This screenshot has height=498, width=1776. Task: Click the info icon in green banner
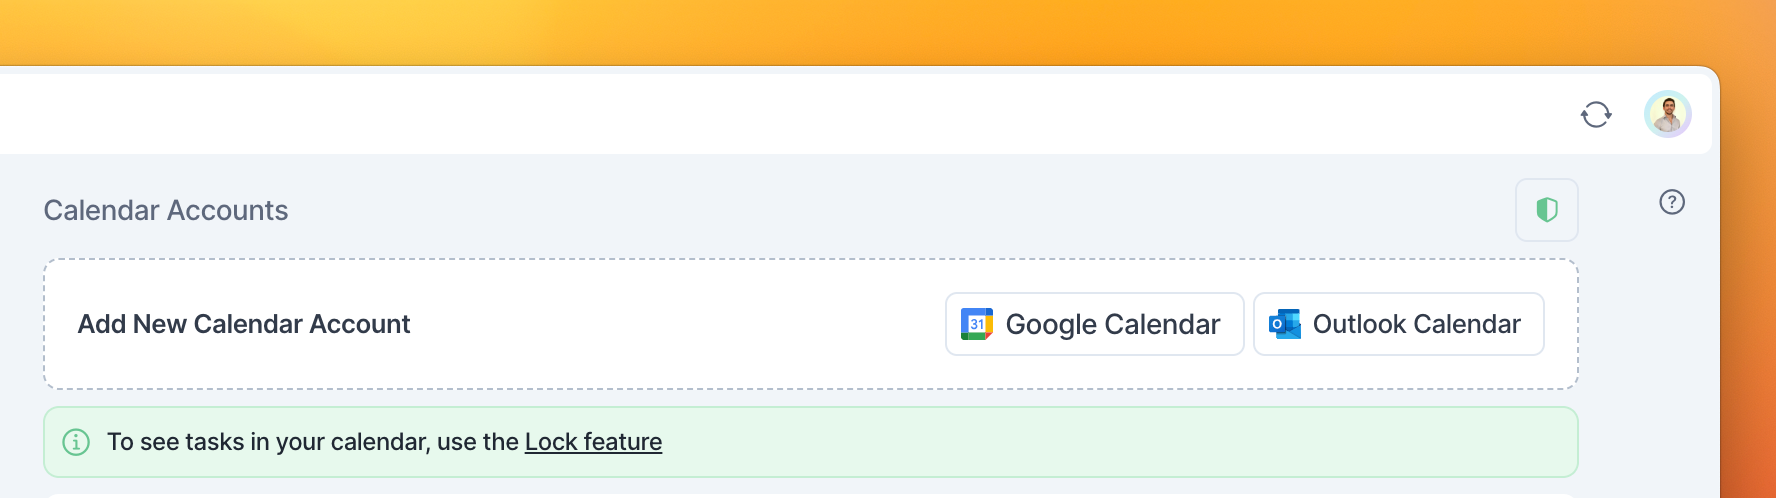click(76, 442)
